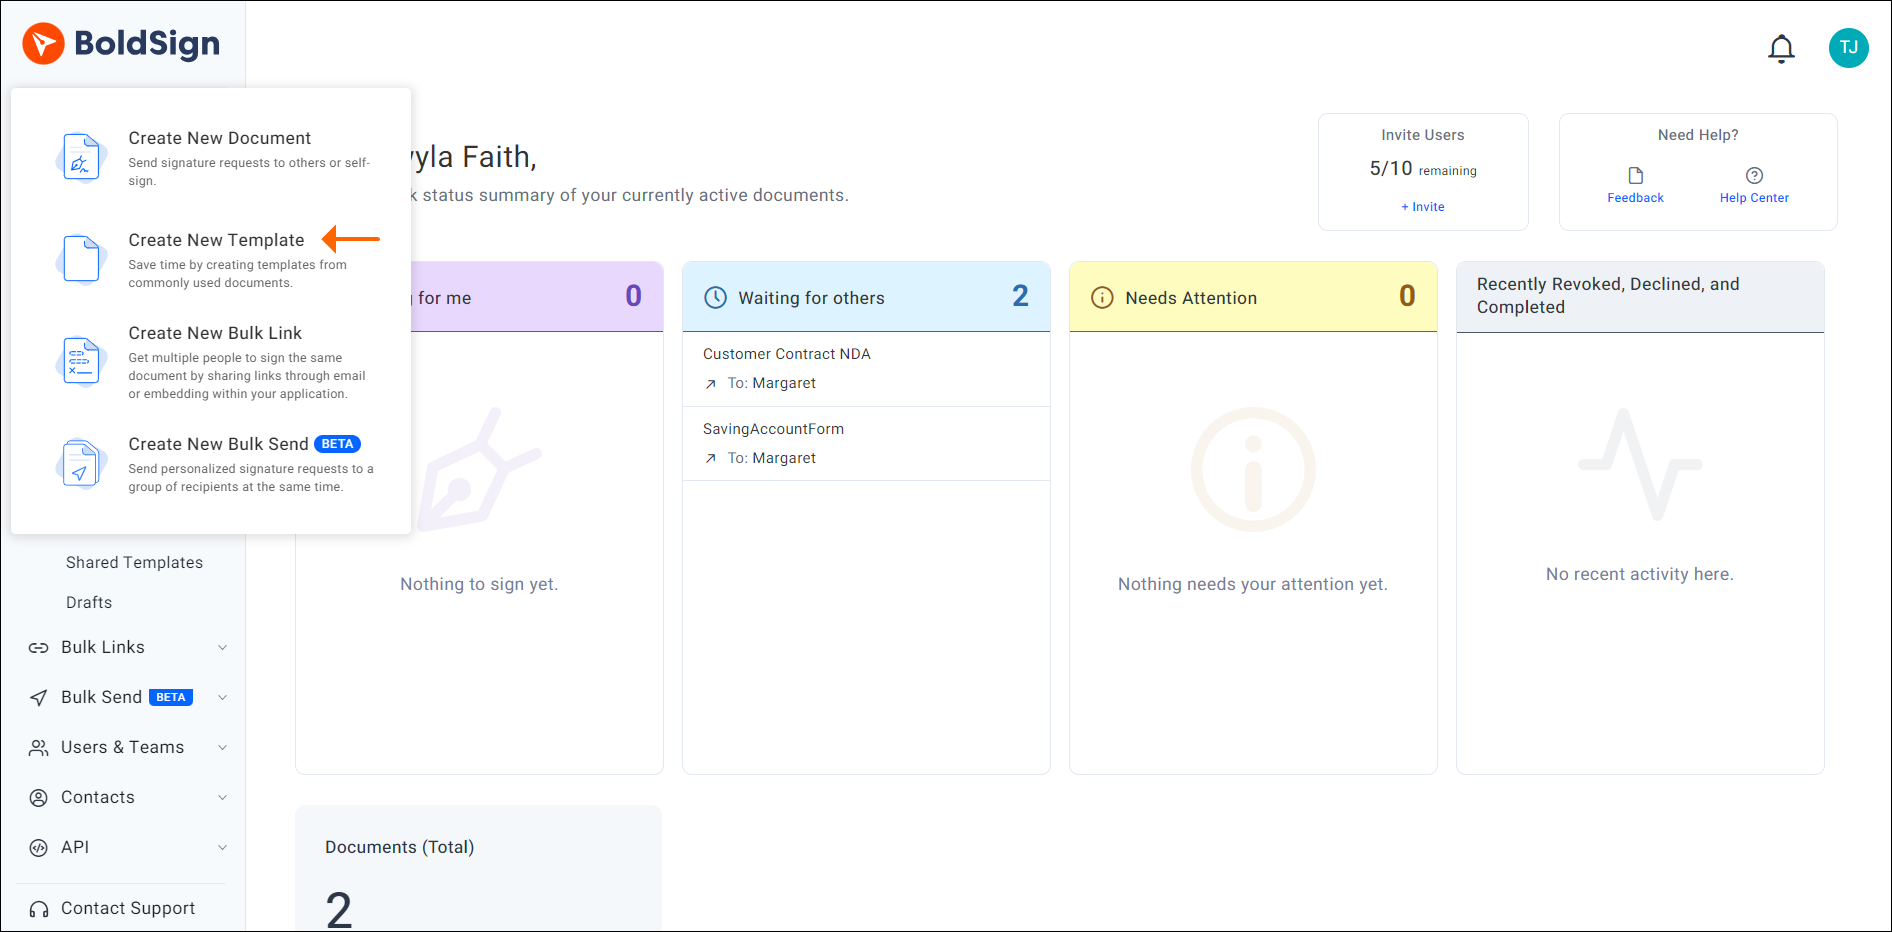Open Drafts in sidebar
This screenshot has height=932, width=1892.
(89, 603)
